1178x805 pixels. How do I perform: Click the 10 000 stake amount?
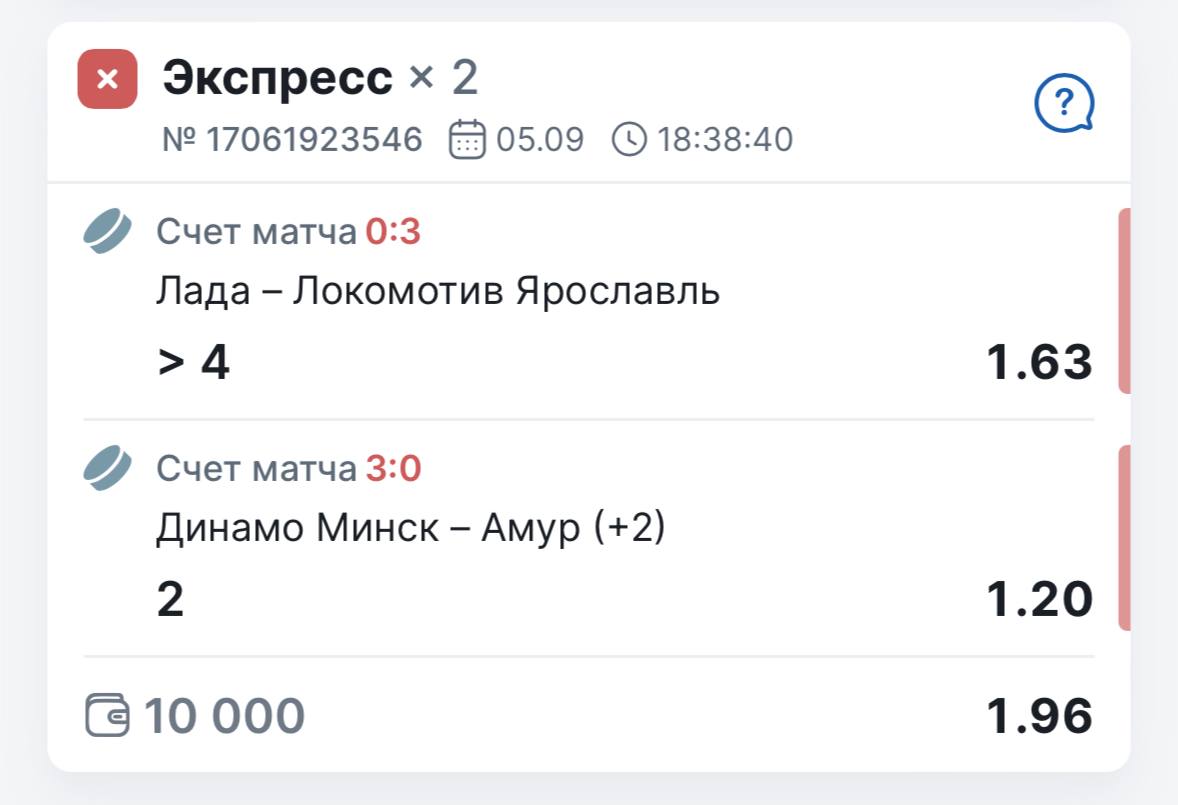225,716
